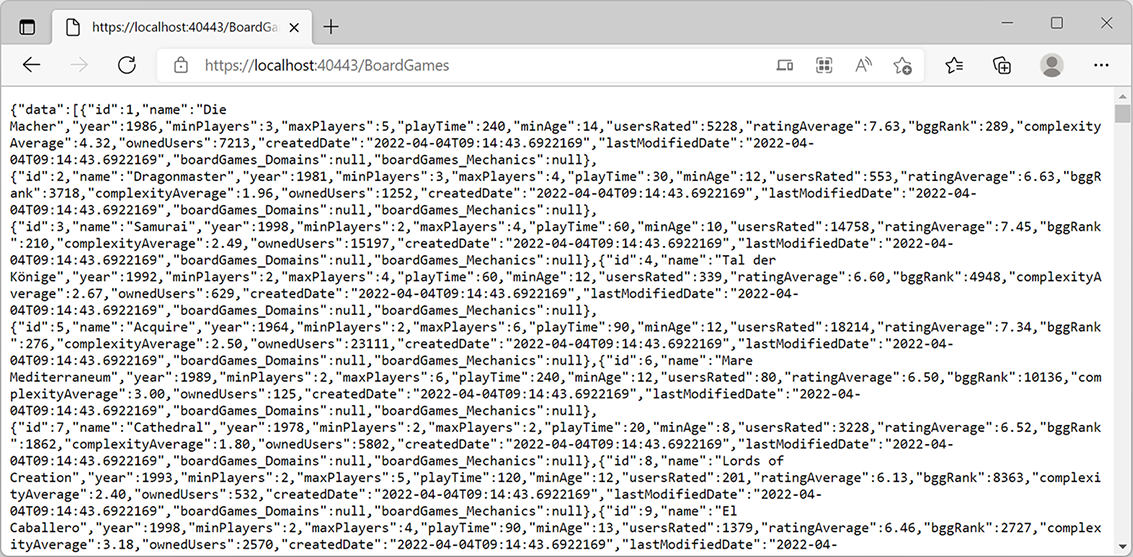
Task: Open the user profile avatar
Action: tap(1052, 66)
